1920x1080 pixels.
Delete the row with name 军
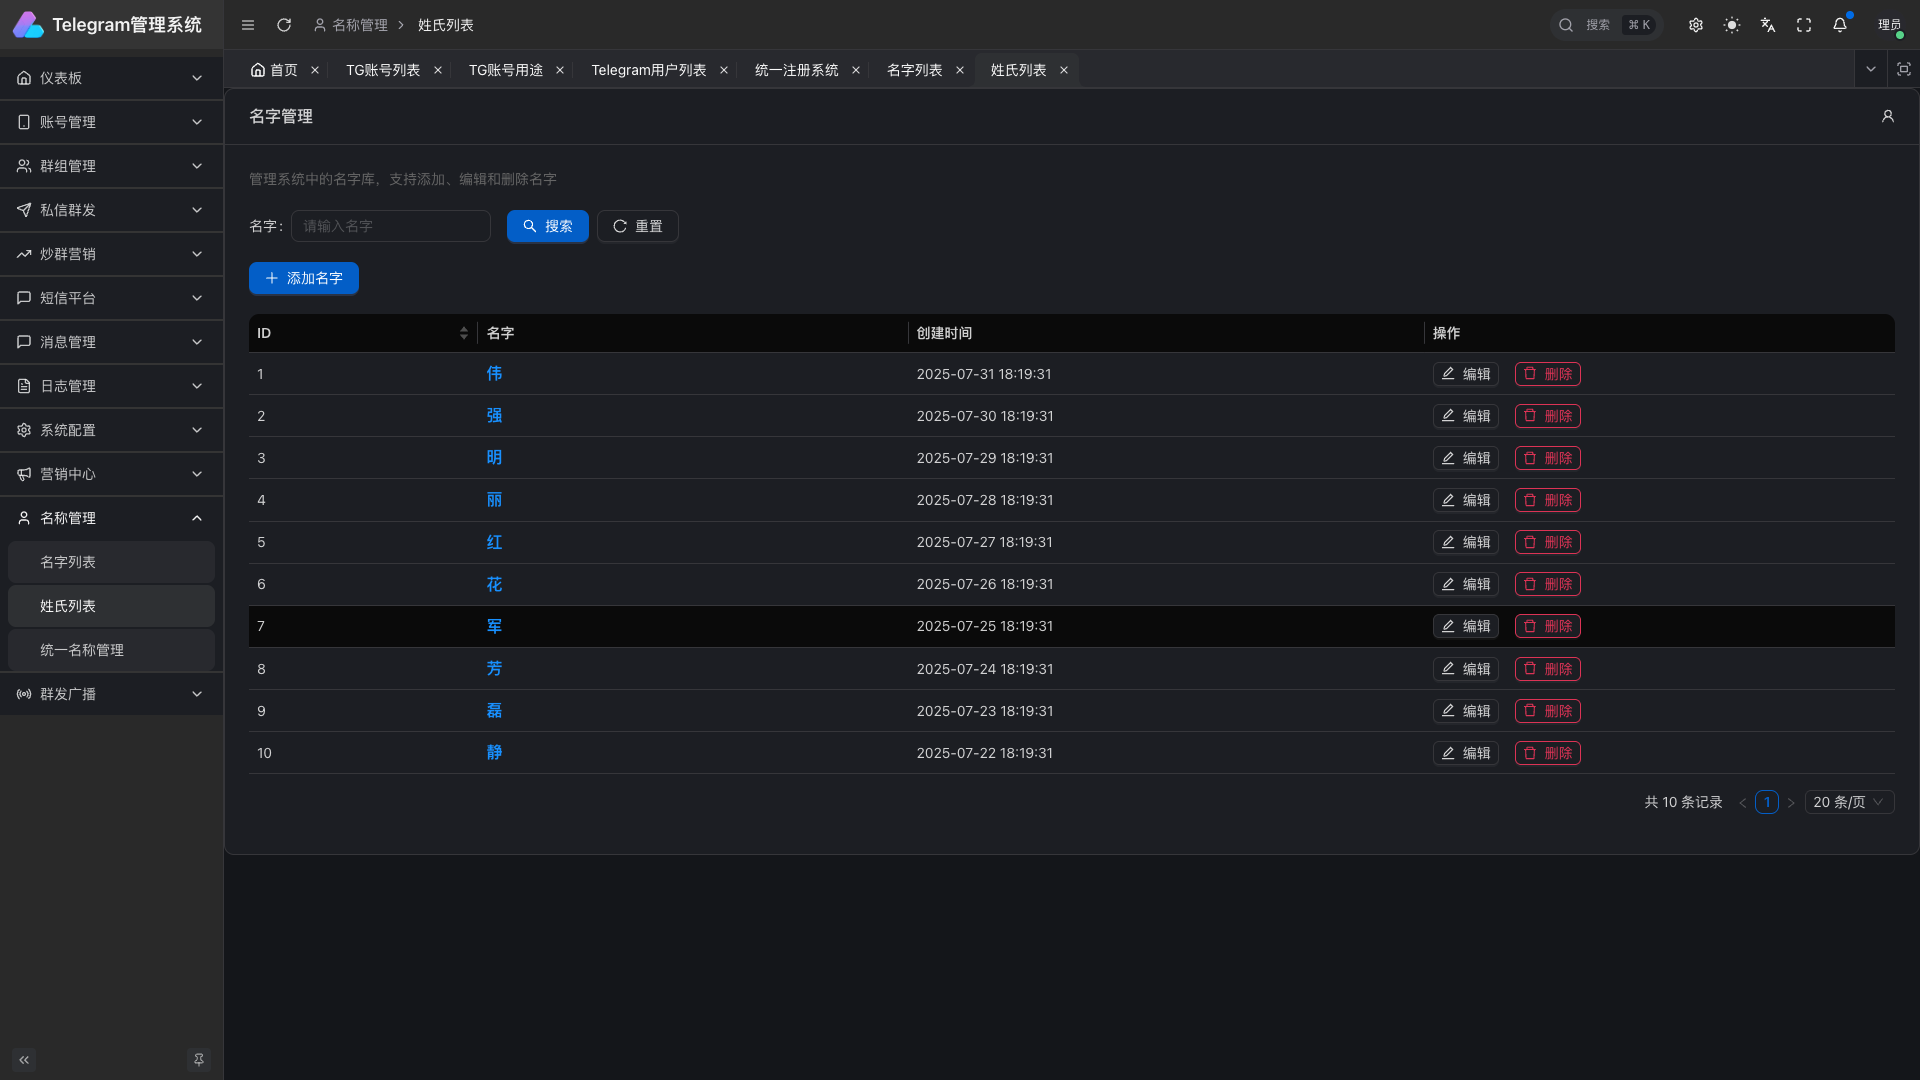click(x=1547, y=626)
